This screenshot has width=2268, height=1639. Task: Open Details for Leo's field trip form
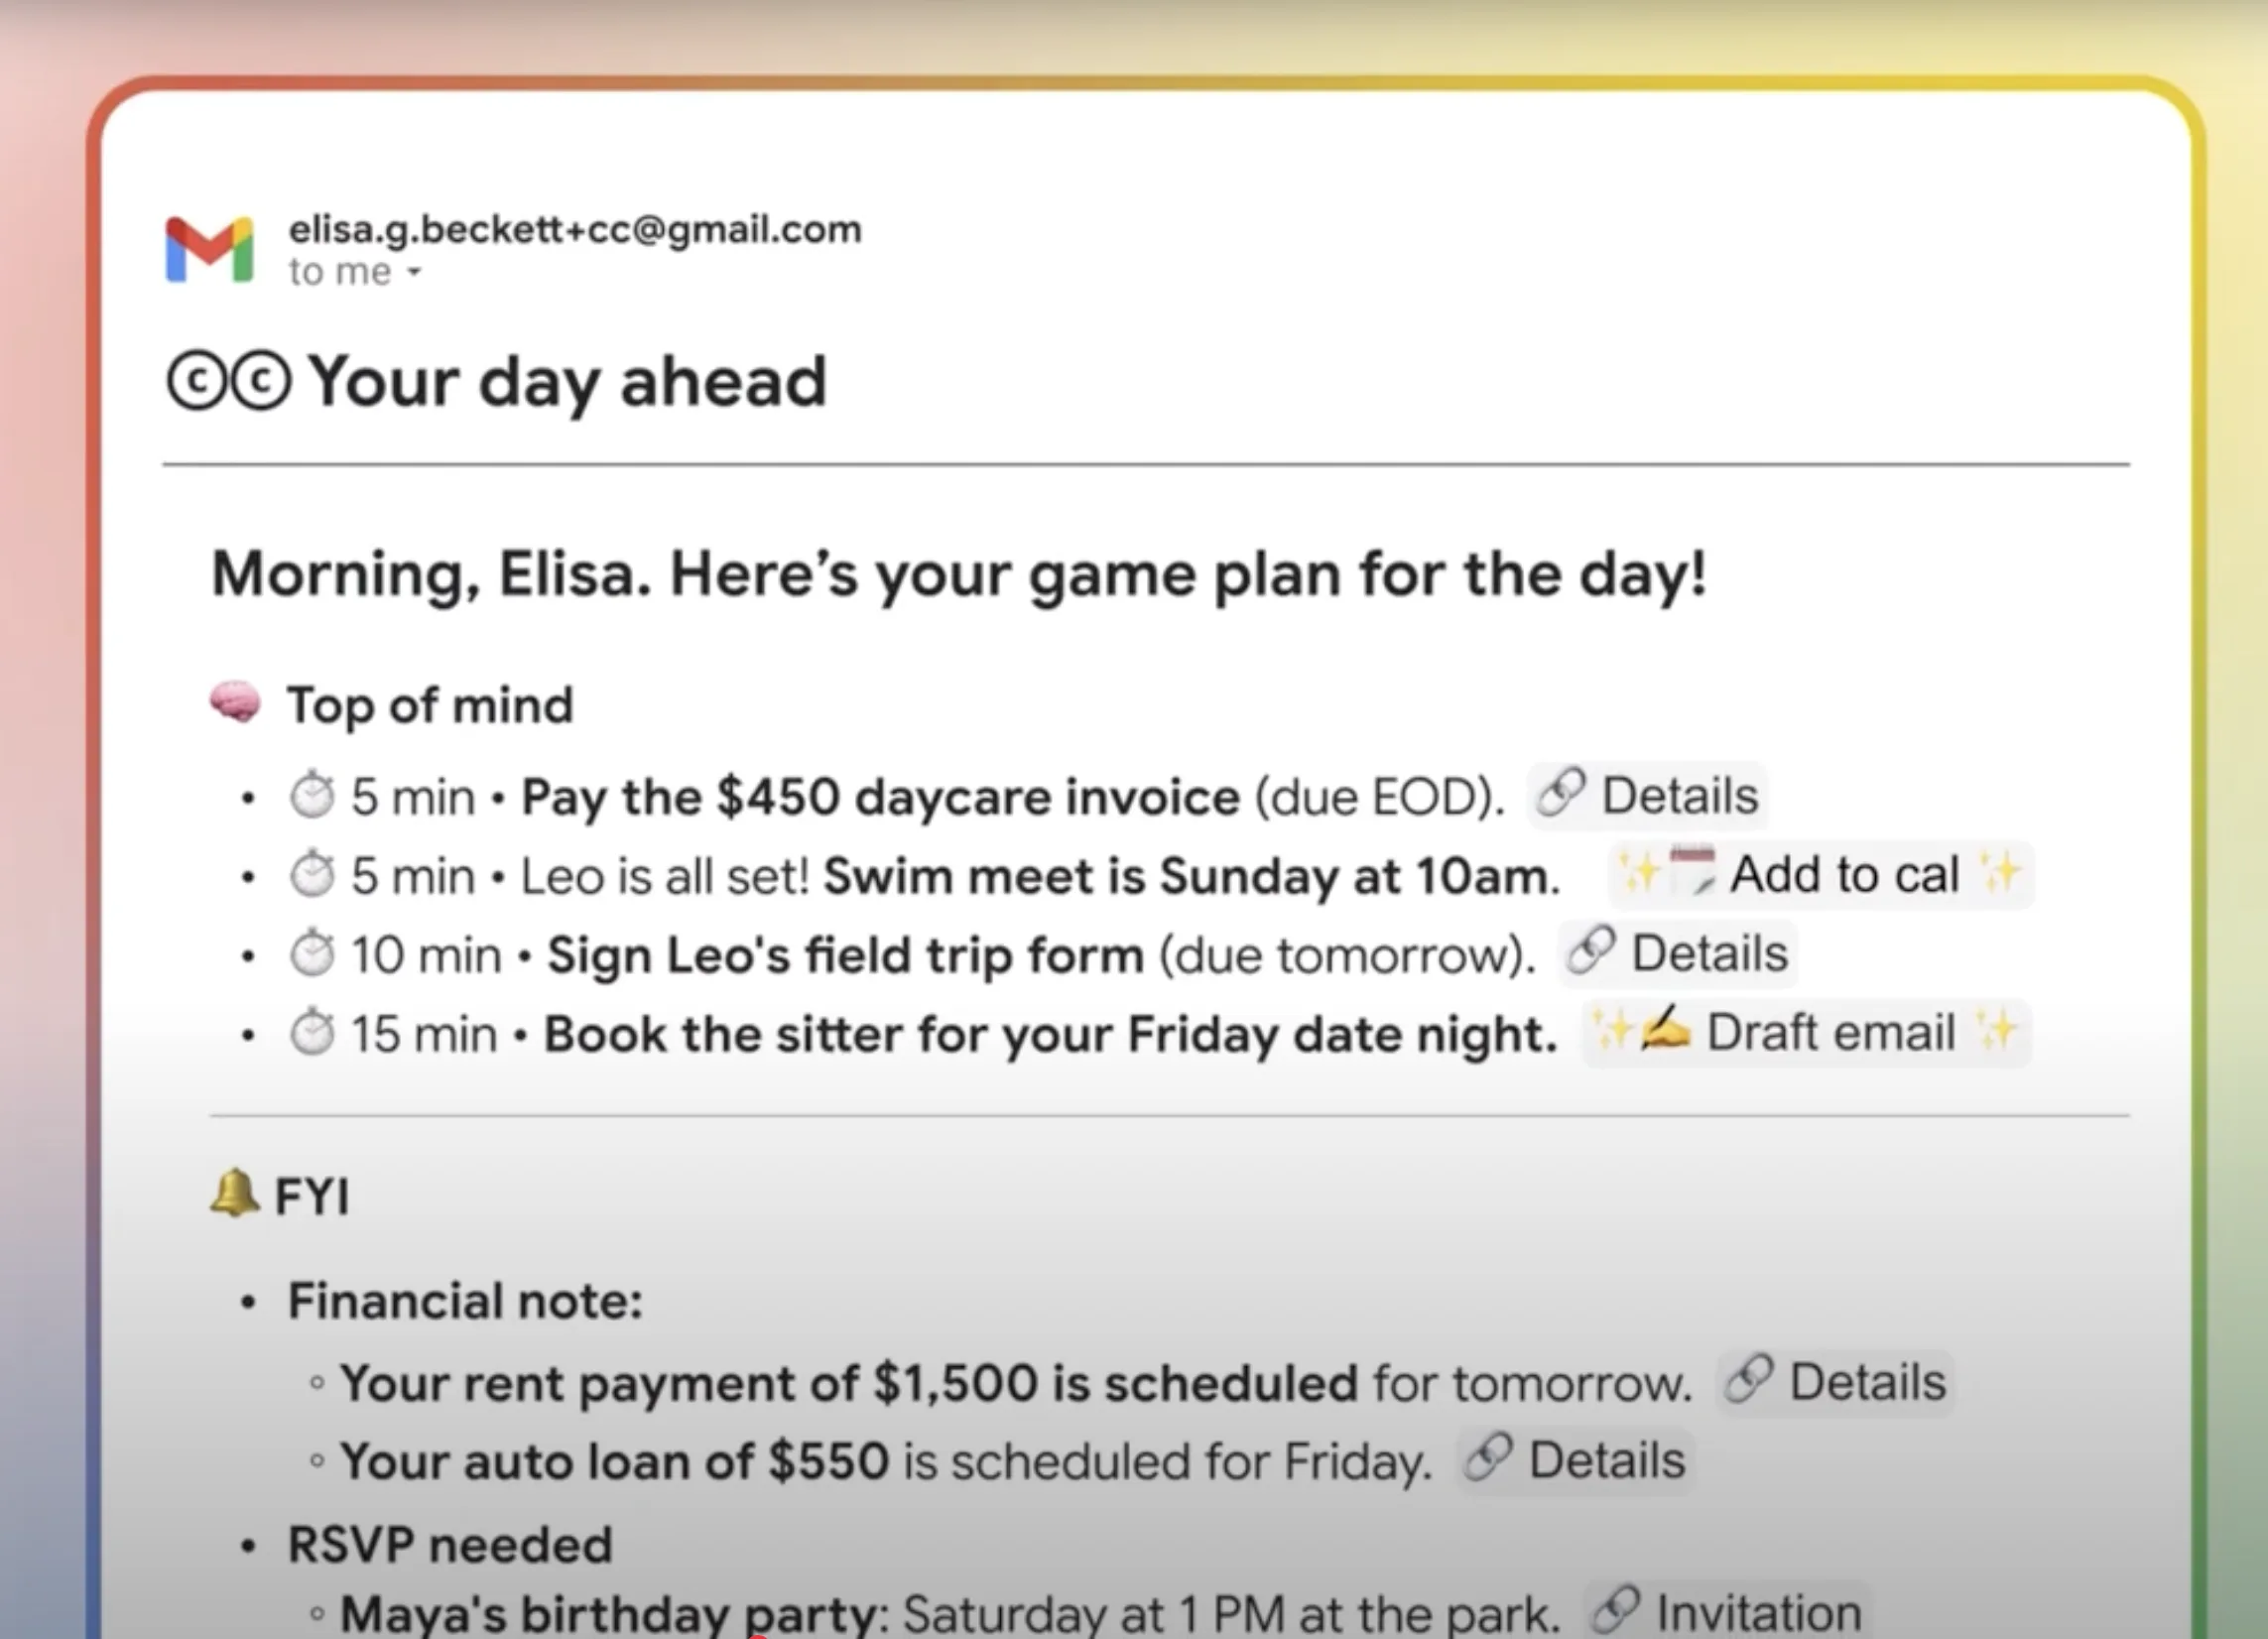tap(1678, 953)
